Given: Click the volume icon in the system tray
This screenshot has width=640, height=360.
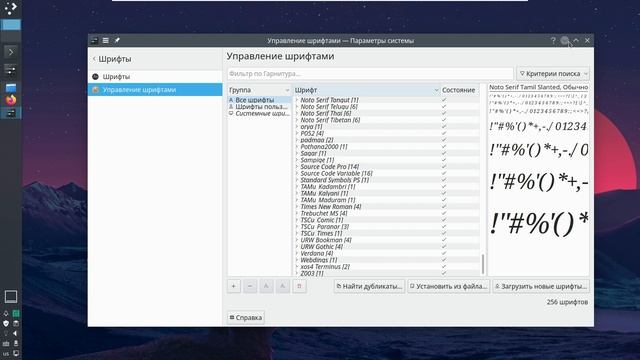Looking at the screenshot, I should pos(15,333).
